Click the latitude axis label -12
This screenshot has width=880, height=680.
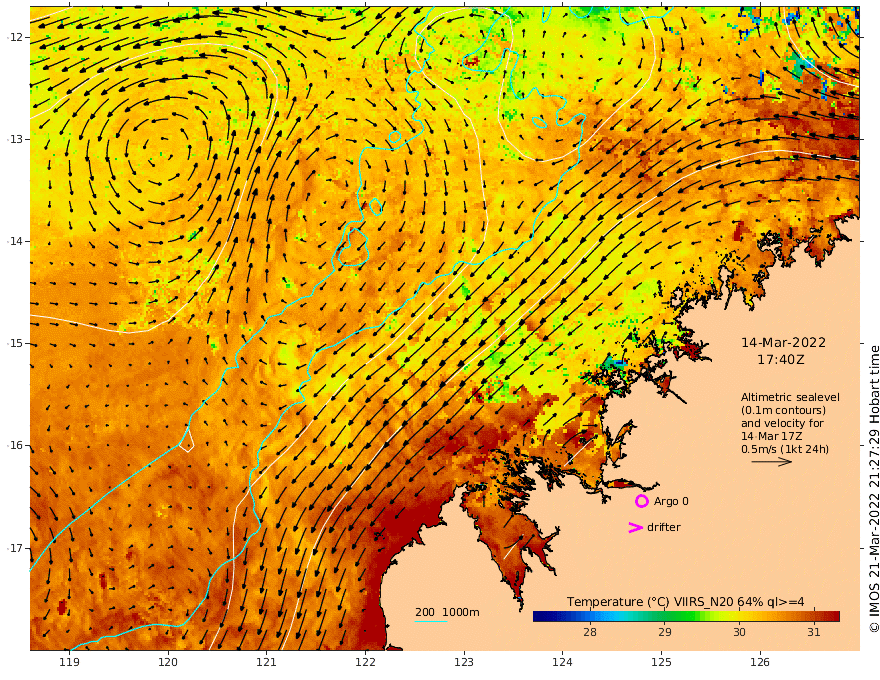tap(15, 37)
